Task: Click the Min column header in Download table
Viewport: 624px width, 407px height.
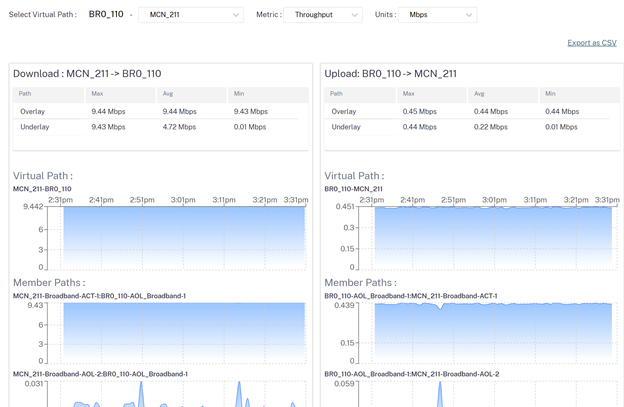Action: 269,94
